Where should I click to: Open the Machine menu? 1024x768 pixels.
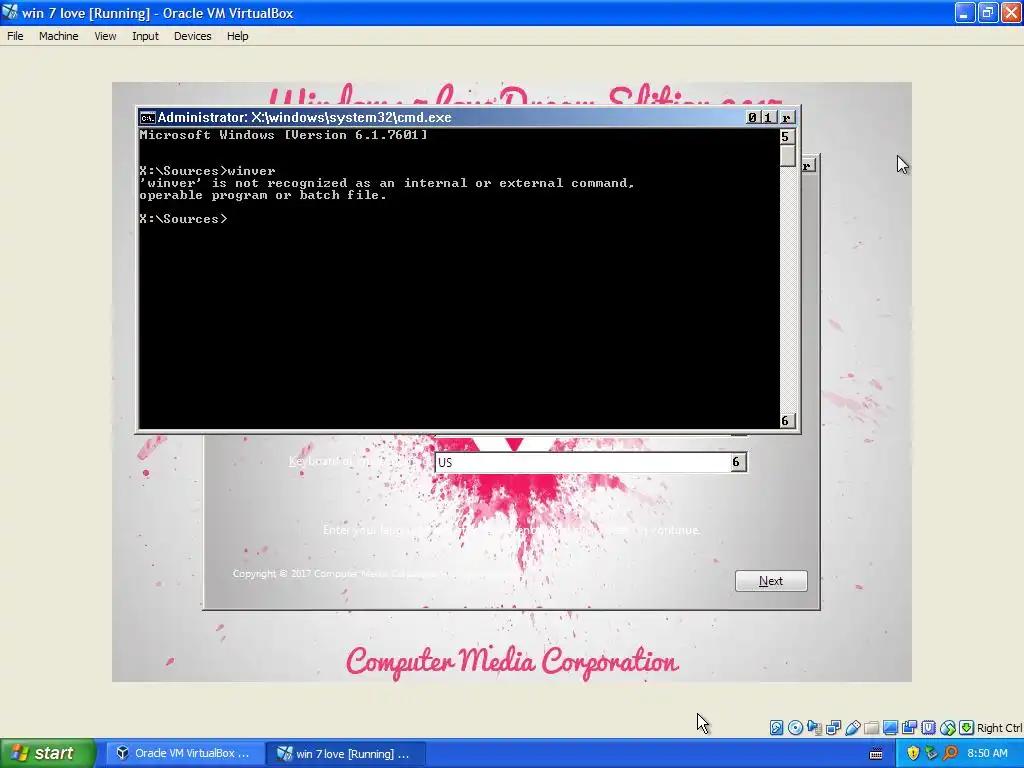(x=58, y=36)
